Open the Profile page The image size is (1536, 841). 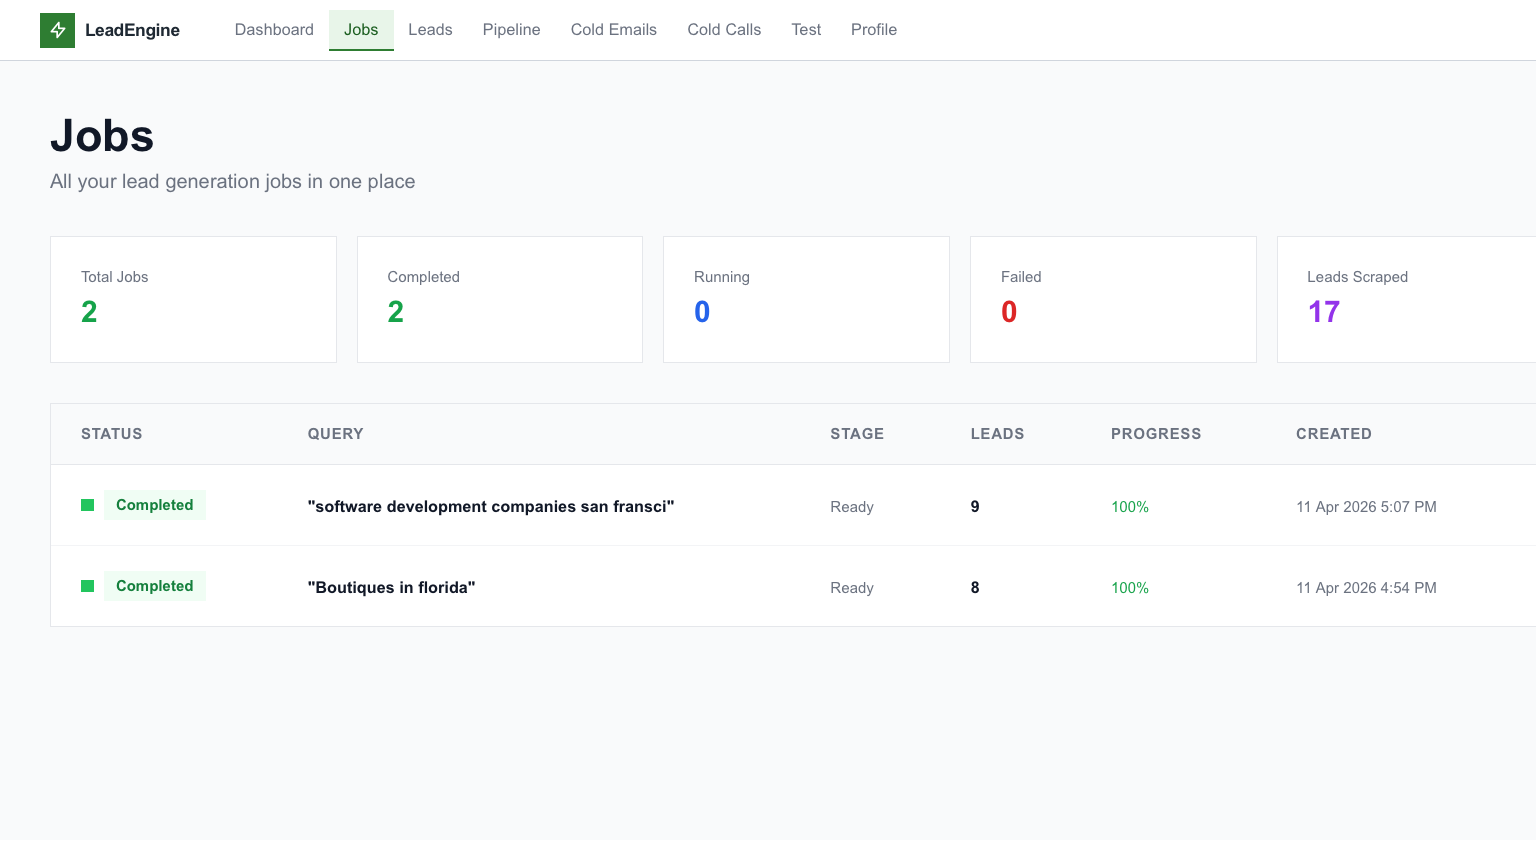tap(873, 30)
